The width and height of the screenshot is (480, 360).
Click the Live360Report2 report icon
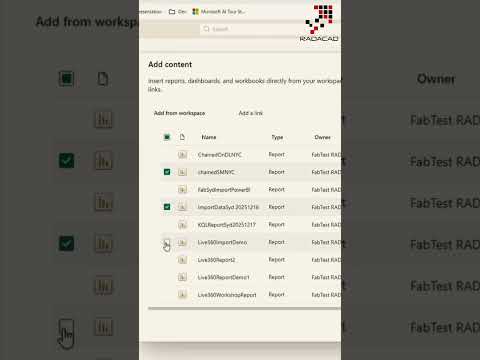pos(182,260)
